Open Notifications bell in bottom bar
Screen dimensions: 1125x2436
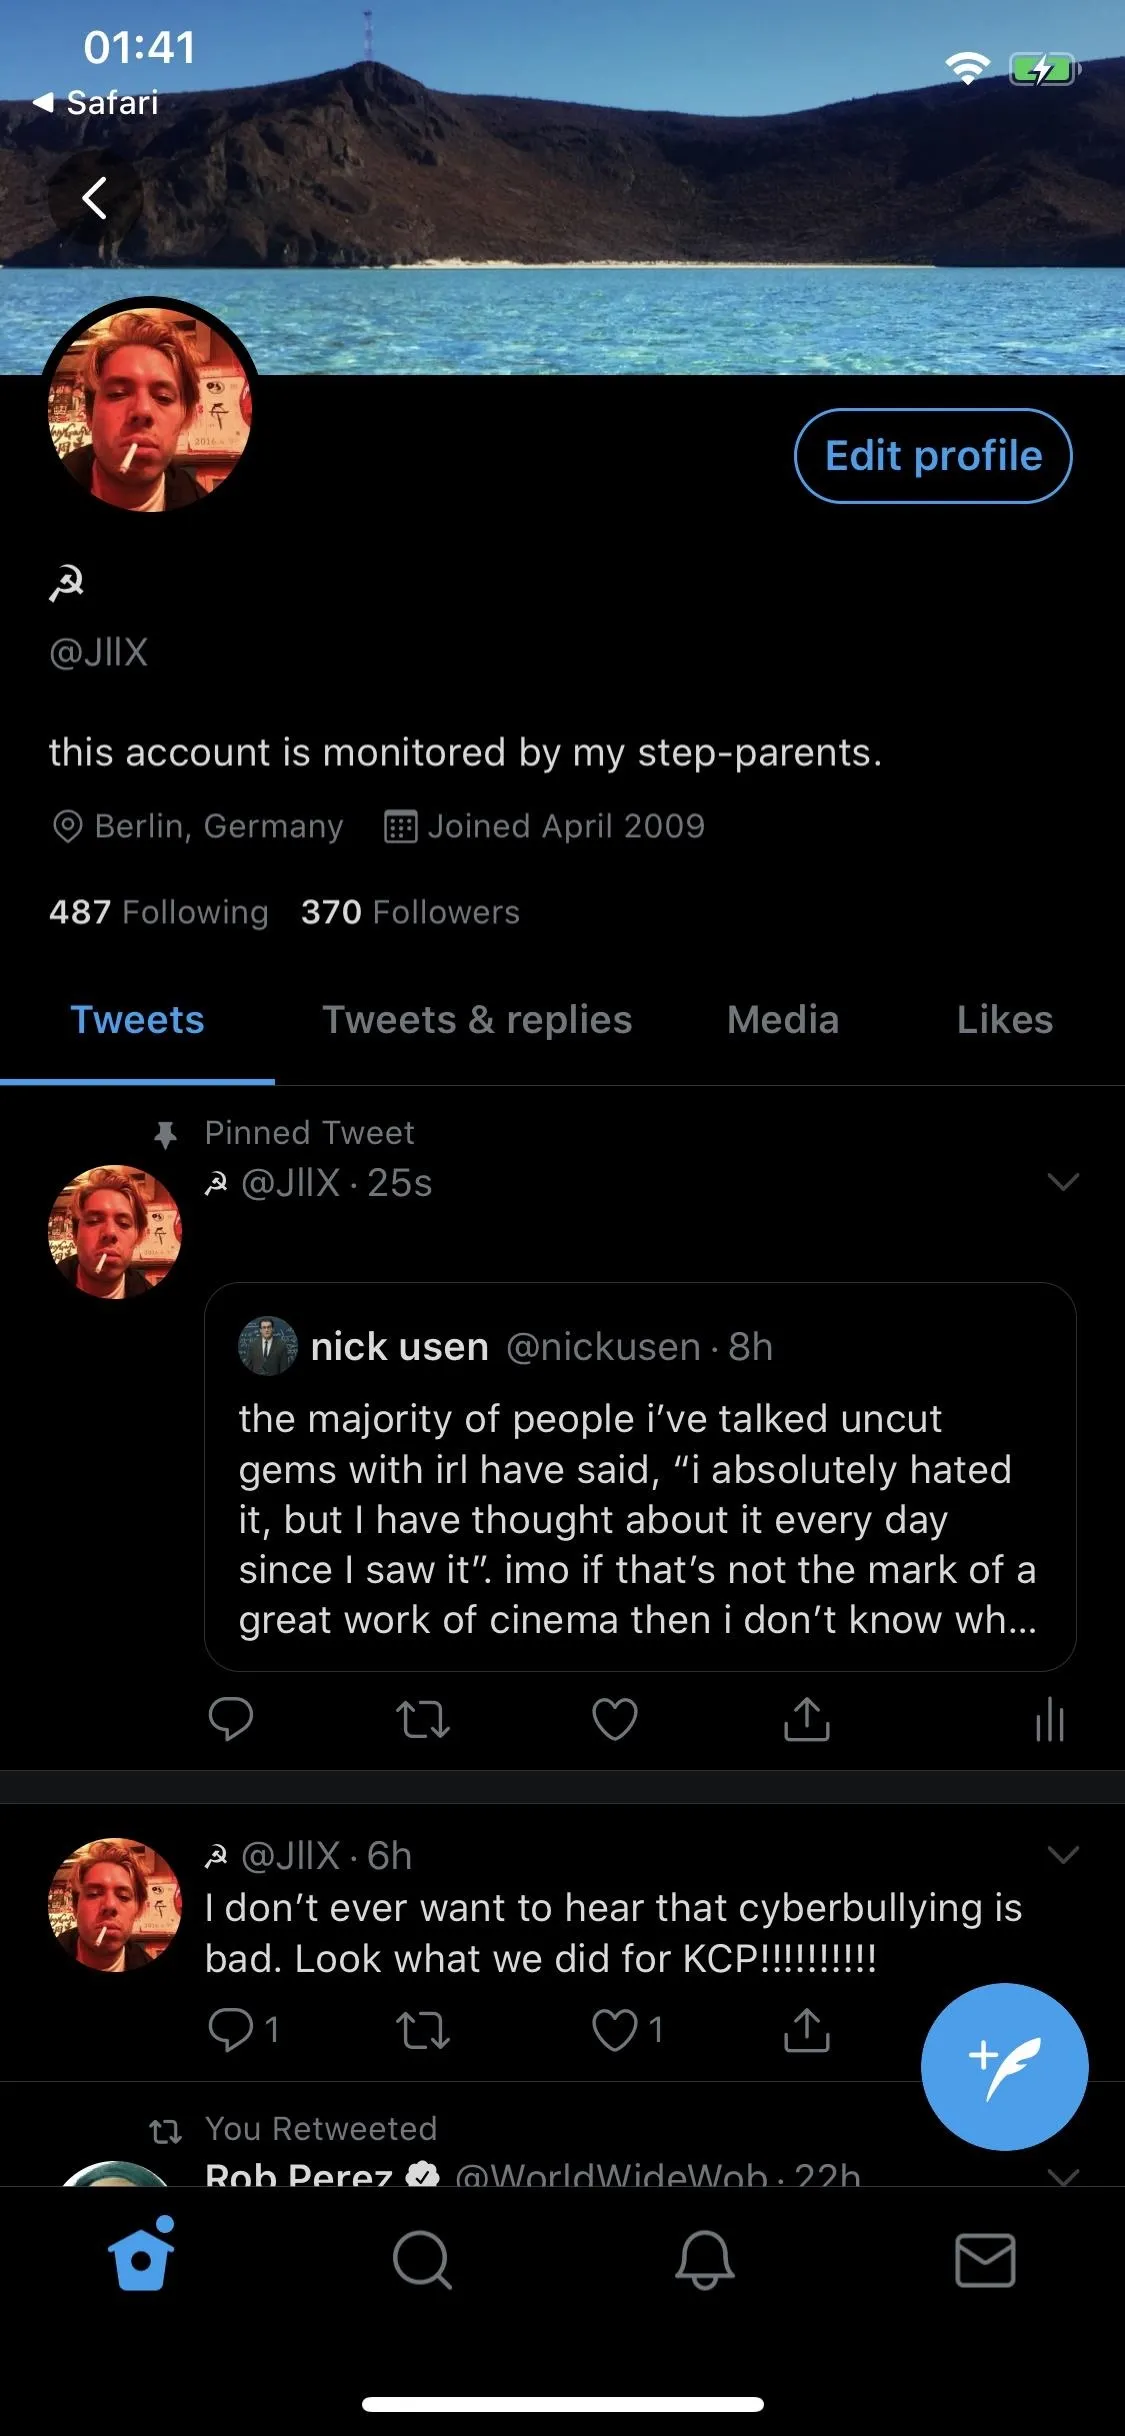click(704, 2260)
